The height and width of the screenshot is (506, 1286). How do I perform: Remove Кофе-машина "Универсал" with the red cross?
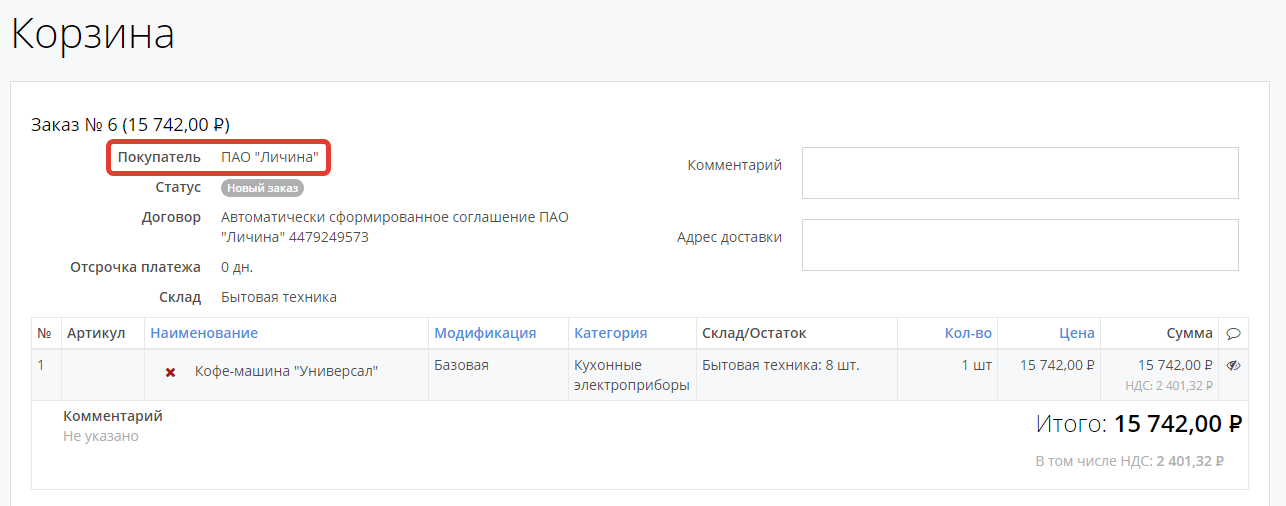(x=170, y=372)
